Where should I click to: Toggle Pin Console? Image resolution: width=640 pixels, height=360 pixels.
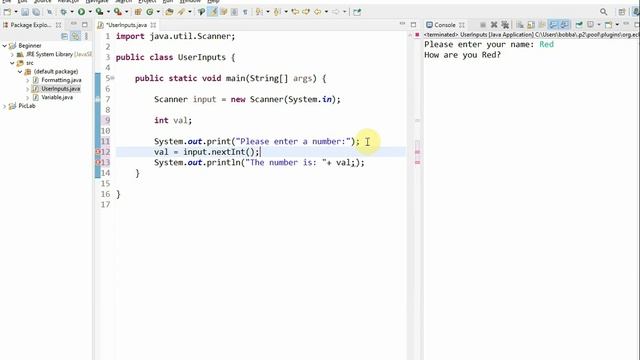point(579,25)
